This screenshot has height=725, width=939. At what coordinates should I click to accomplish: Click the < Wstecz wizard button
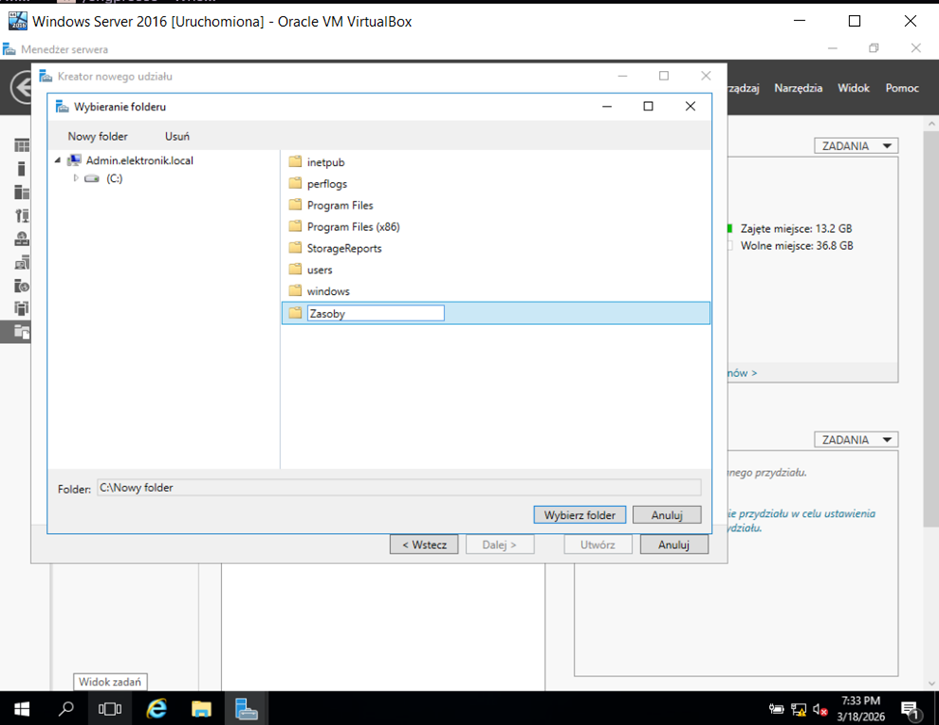[x=424, y=545]
